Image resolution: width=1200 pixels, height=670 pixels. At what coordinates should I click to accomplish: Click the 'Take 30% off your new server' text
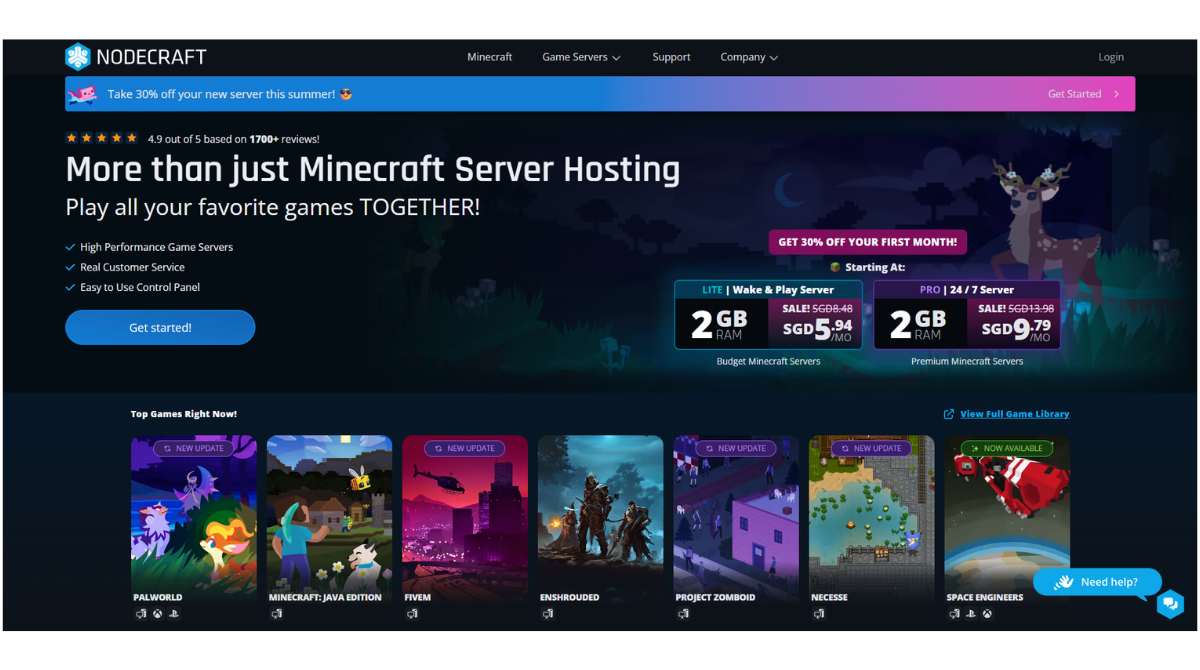(x=222, y=94)
